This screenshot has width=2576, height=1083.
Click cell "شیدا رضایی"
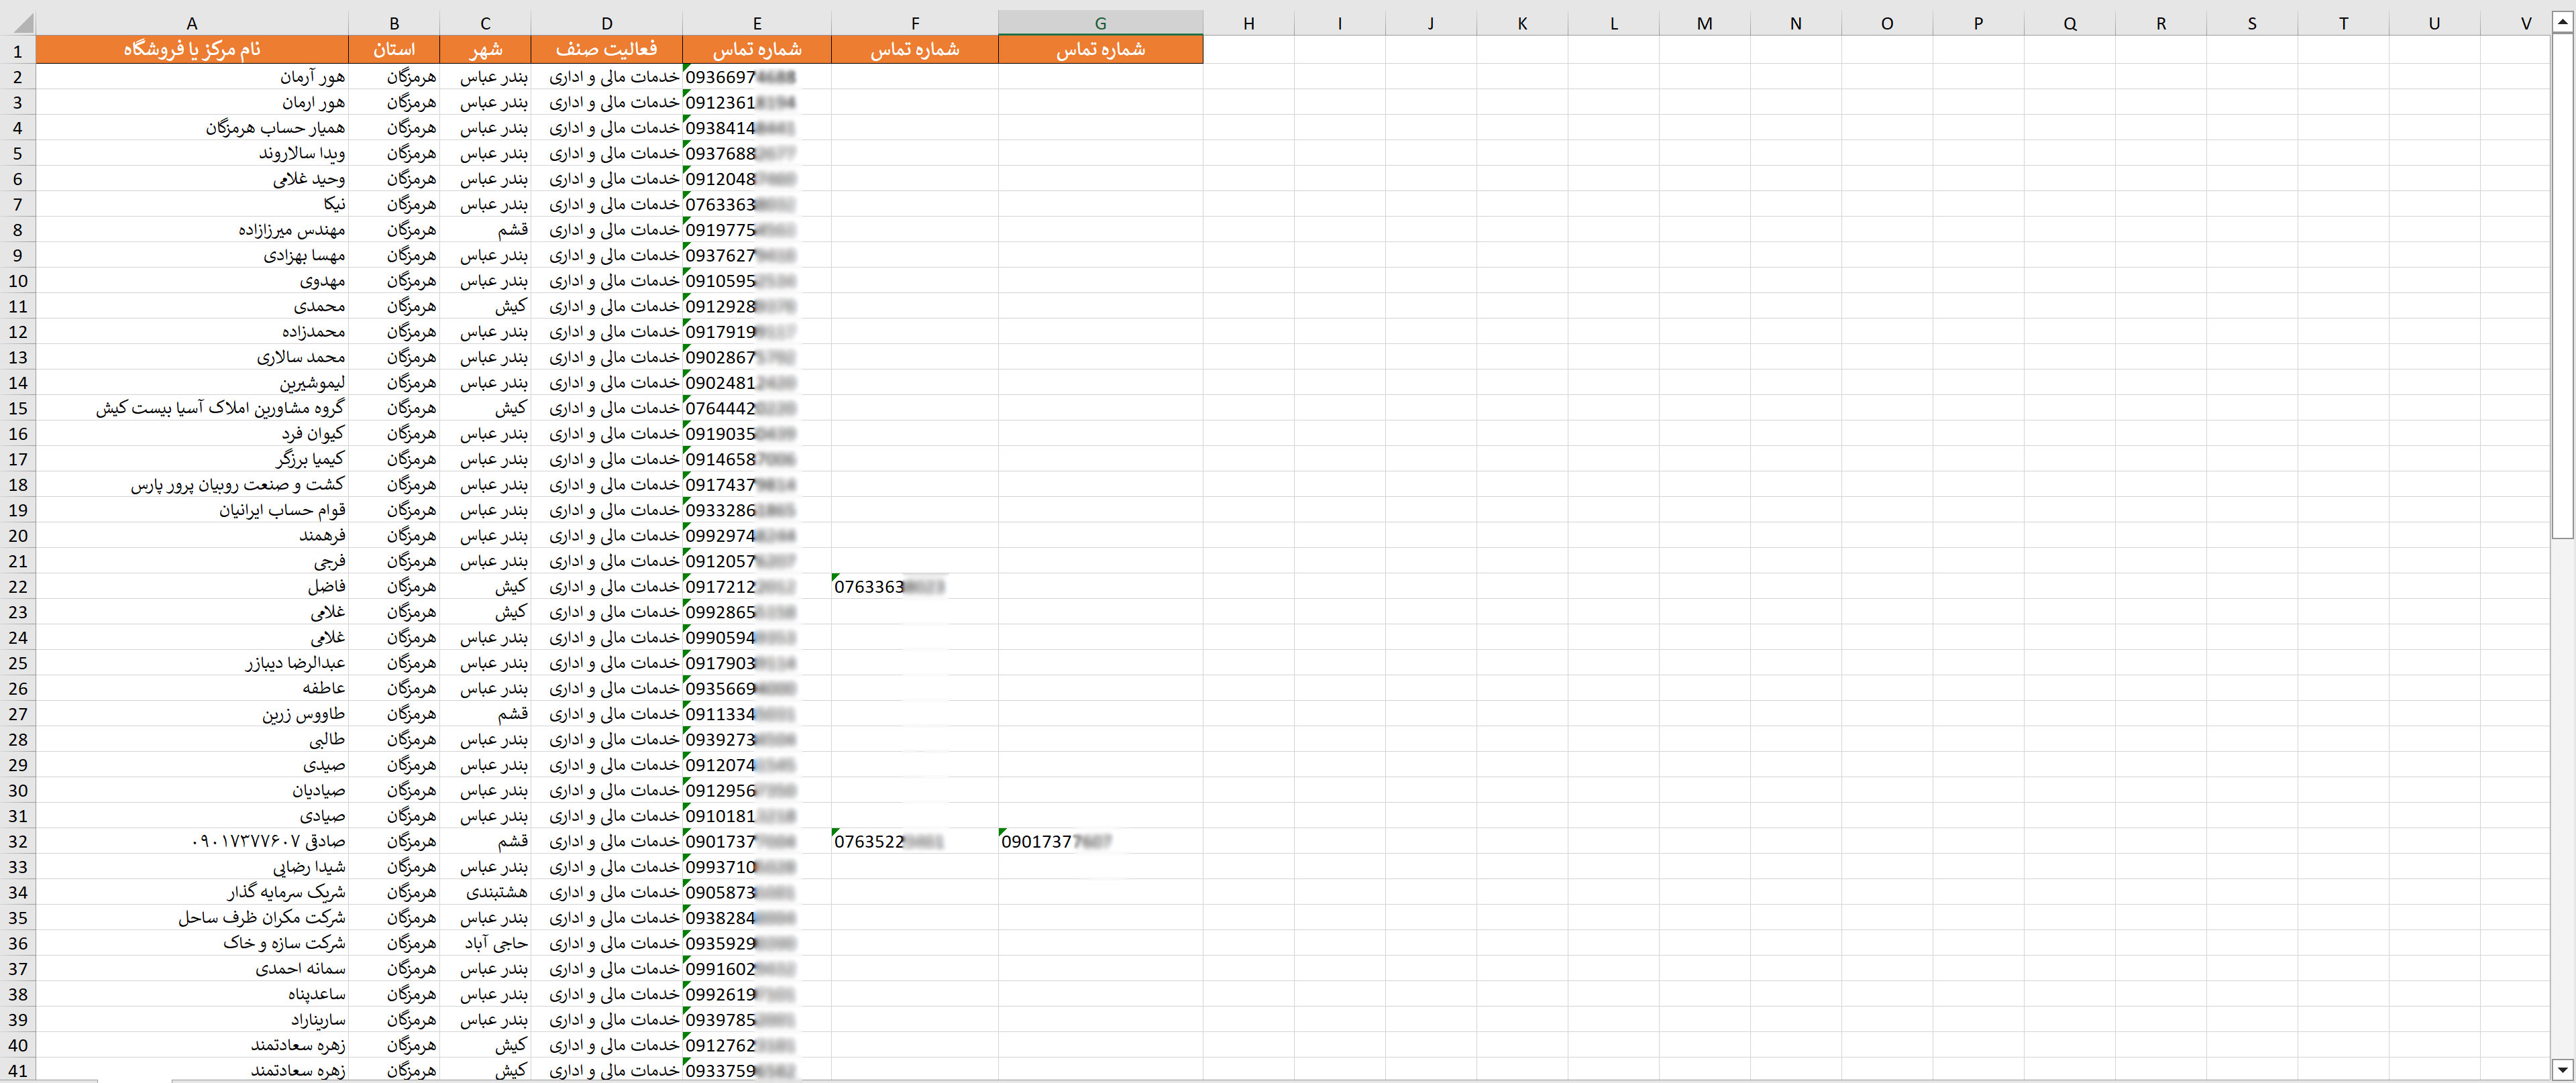click(192, 867)
